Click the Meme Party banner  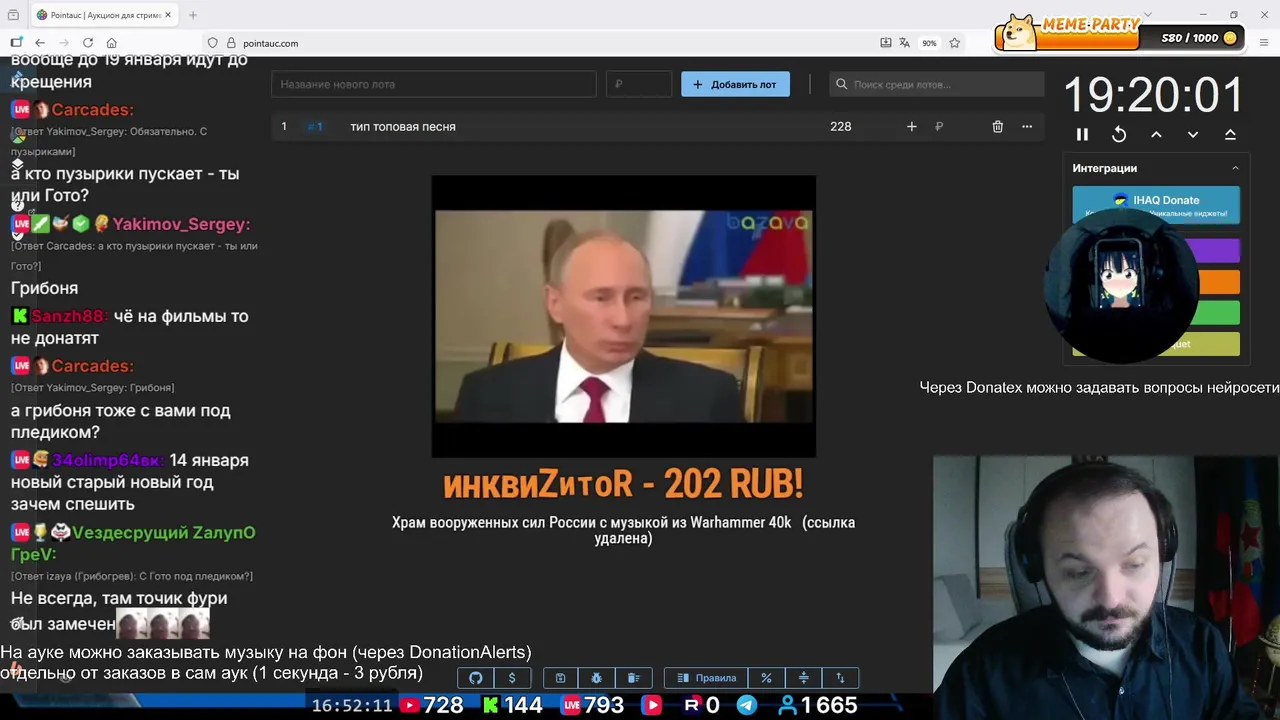[x=1120, y=33]
